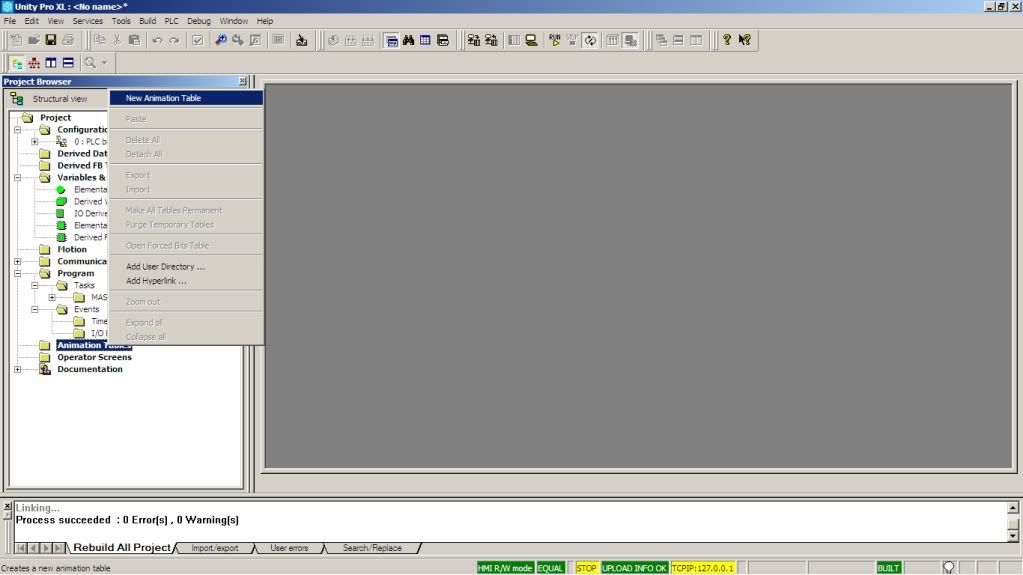Click the yellow question mark Help icon
The image size is (1023, 575).
pyautogui.click(x=727, y=40)
